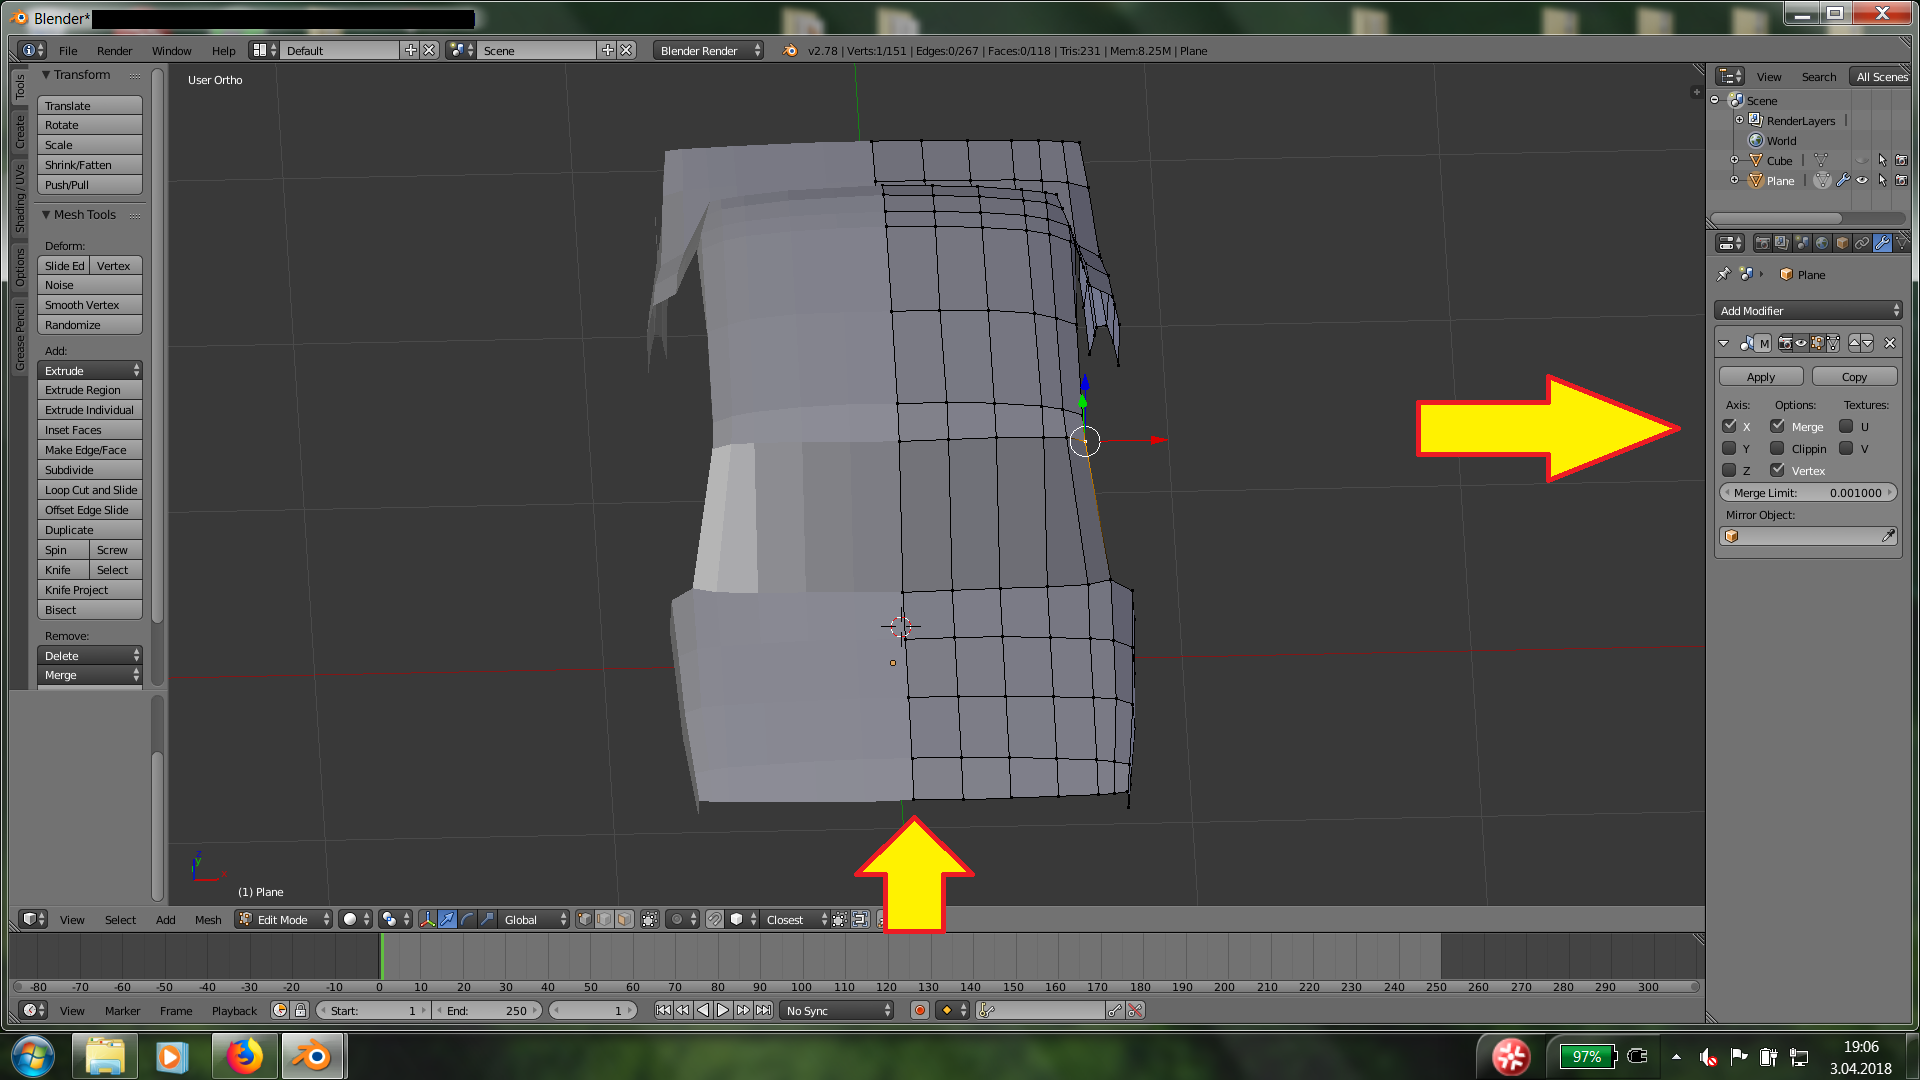Open Firefox from the taskbar

pos(244,1056)
